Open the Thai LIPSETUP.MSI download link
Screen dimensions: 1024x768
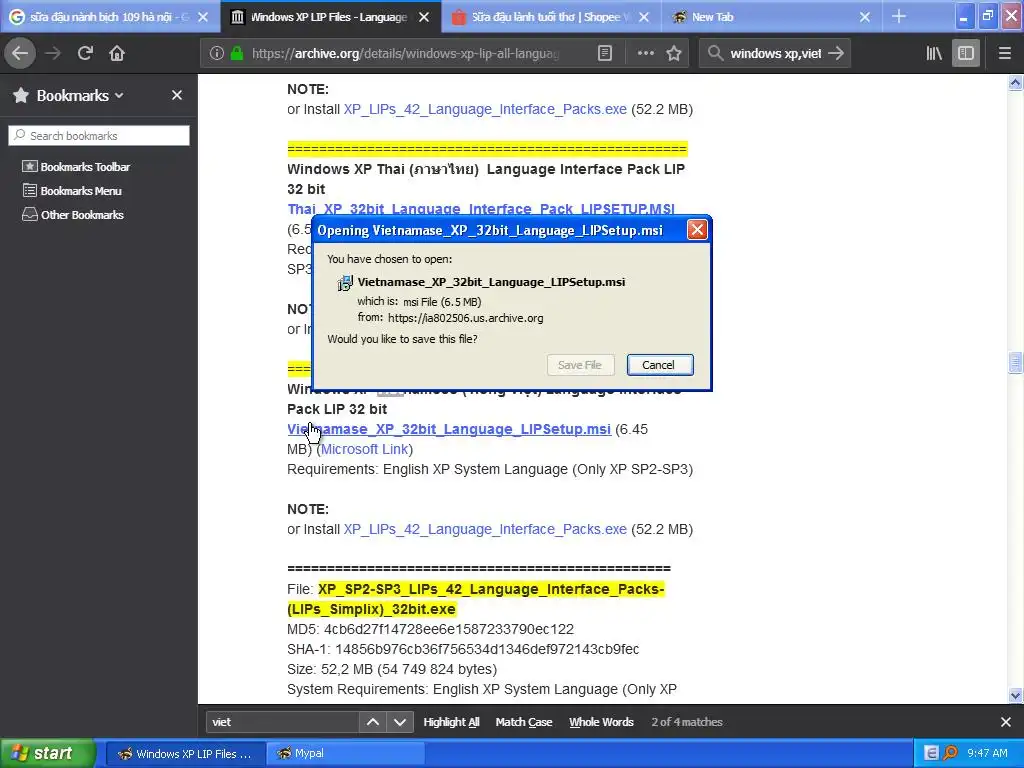(481, 209)
